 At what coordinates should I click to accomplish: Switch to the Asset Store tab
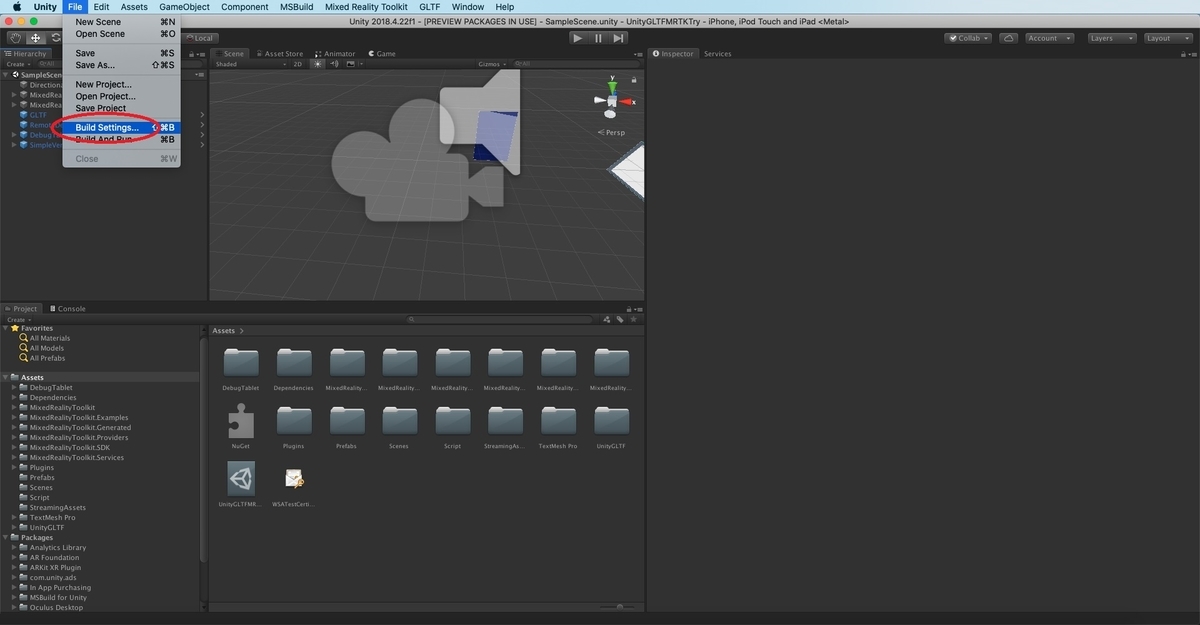point(279,54)
